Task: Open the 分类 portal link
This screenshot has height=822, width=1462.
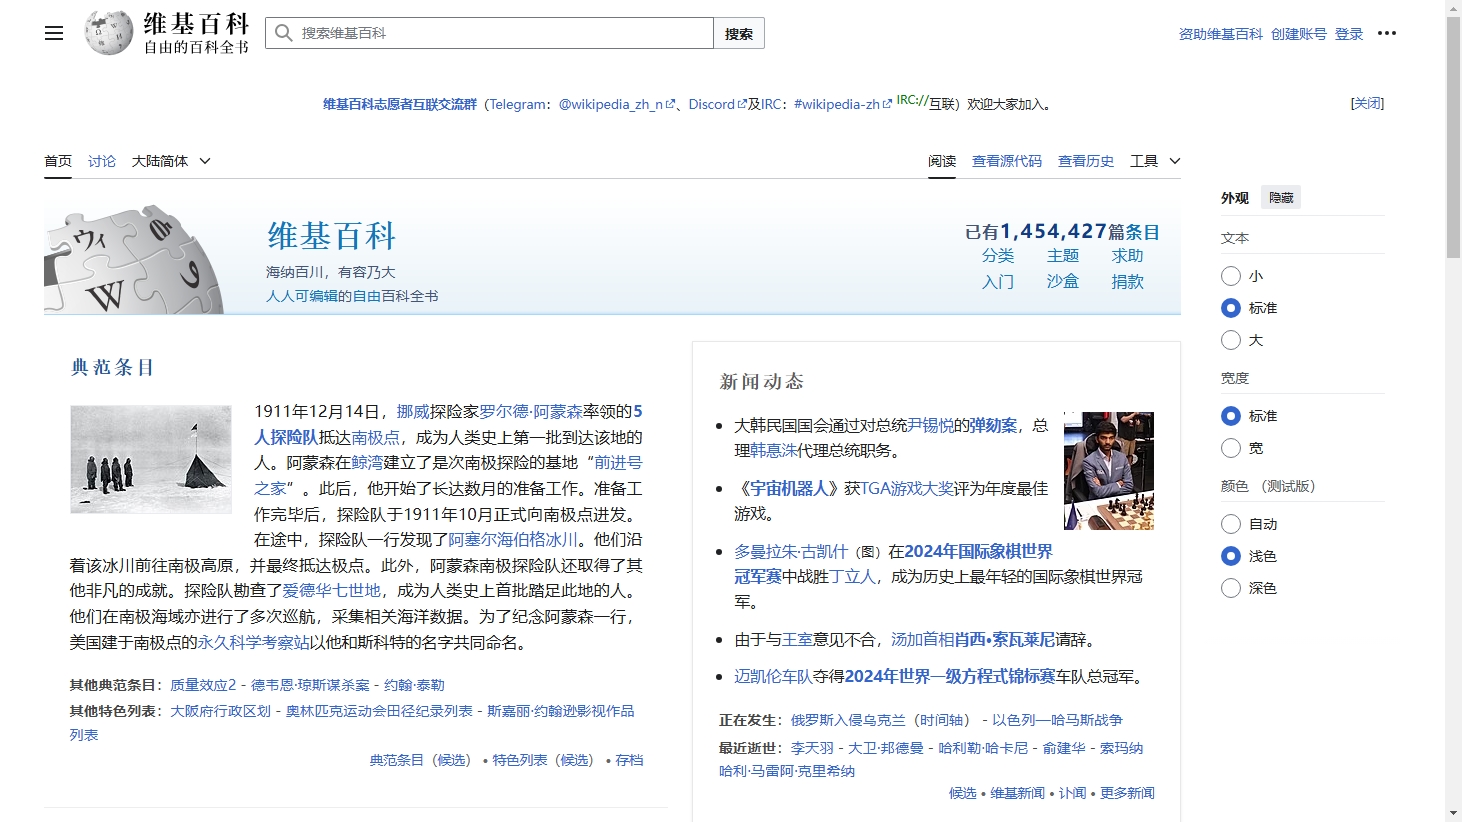Action: [998, 256]
